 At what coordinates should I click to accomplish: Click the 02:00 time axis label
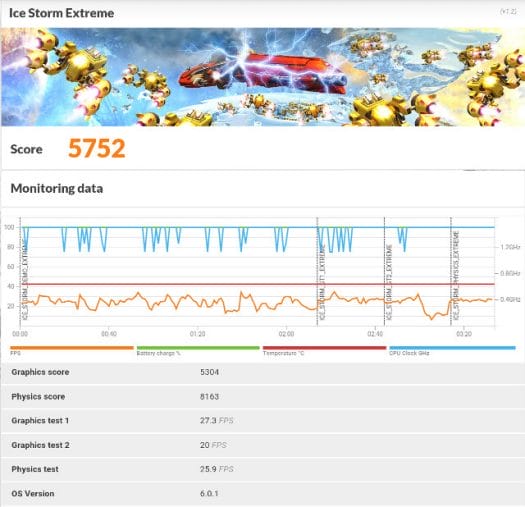tap(286, 334)
